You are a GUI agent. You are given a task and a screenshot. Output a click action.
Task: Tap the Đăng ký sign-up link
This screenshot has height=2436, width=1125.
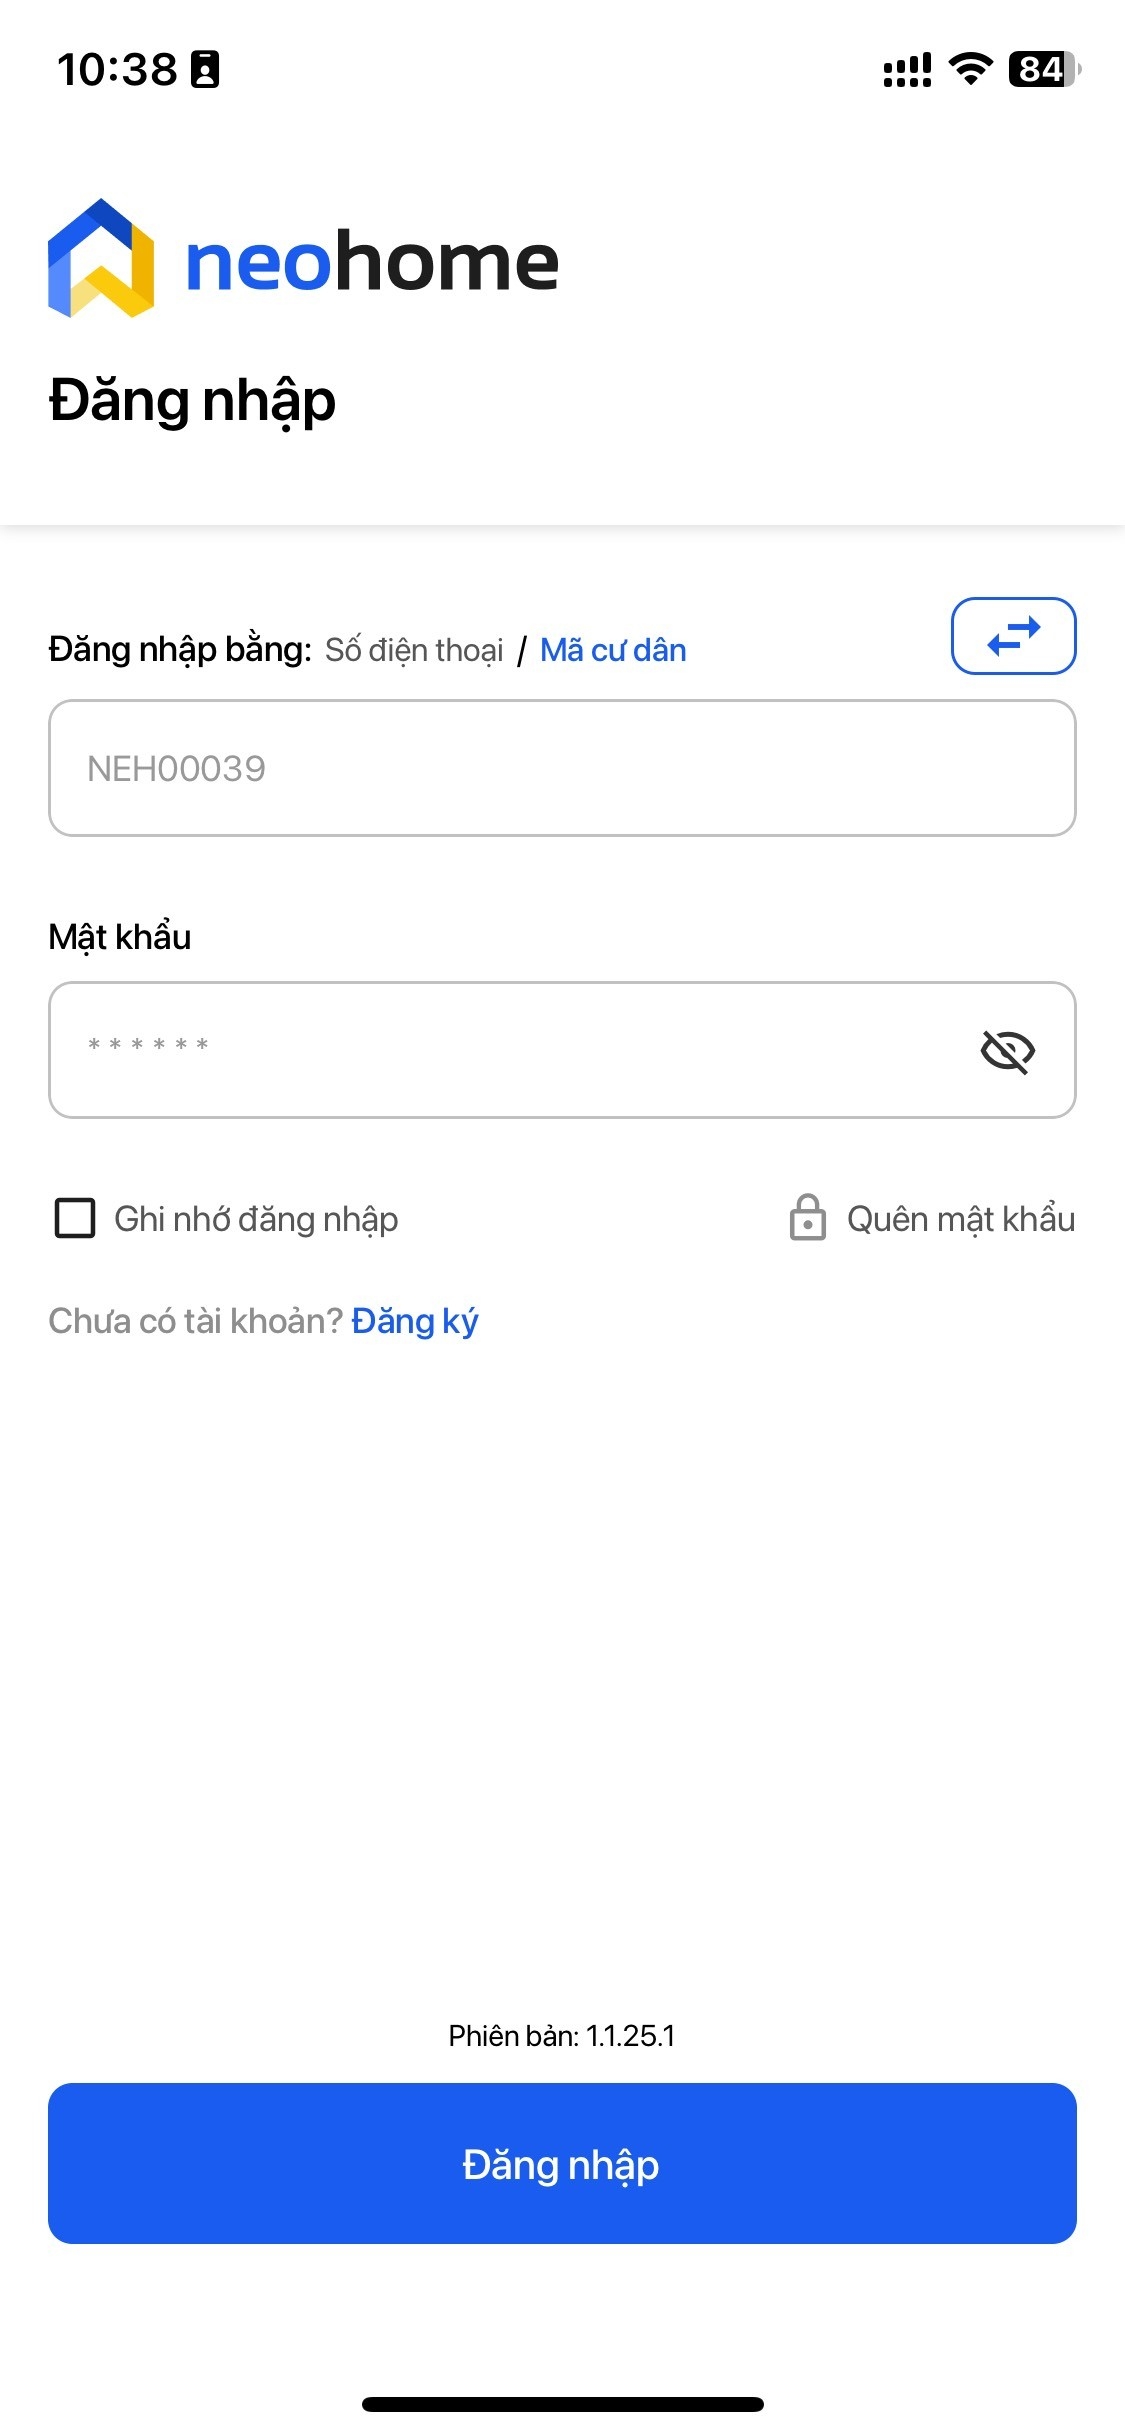pos(415,1321)
